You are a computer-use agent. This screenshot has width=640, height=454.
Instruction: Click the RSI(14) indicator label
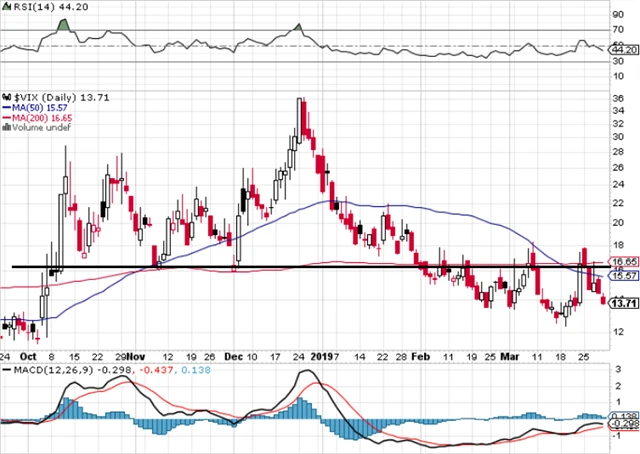pyautogui.click(x=25, y=9)
